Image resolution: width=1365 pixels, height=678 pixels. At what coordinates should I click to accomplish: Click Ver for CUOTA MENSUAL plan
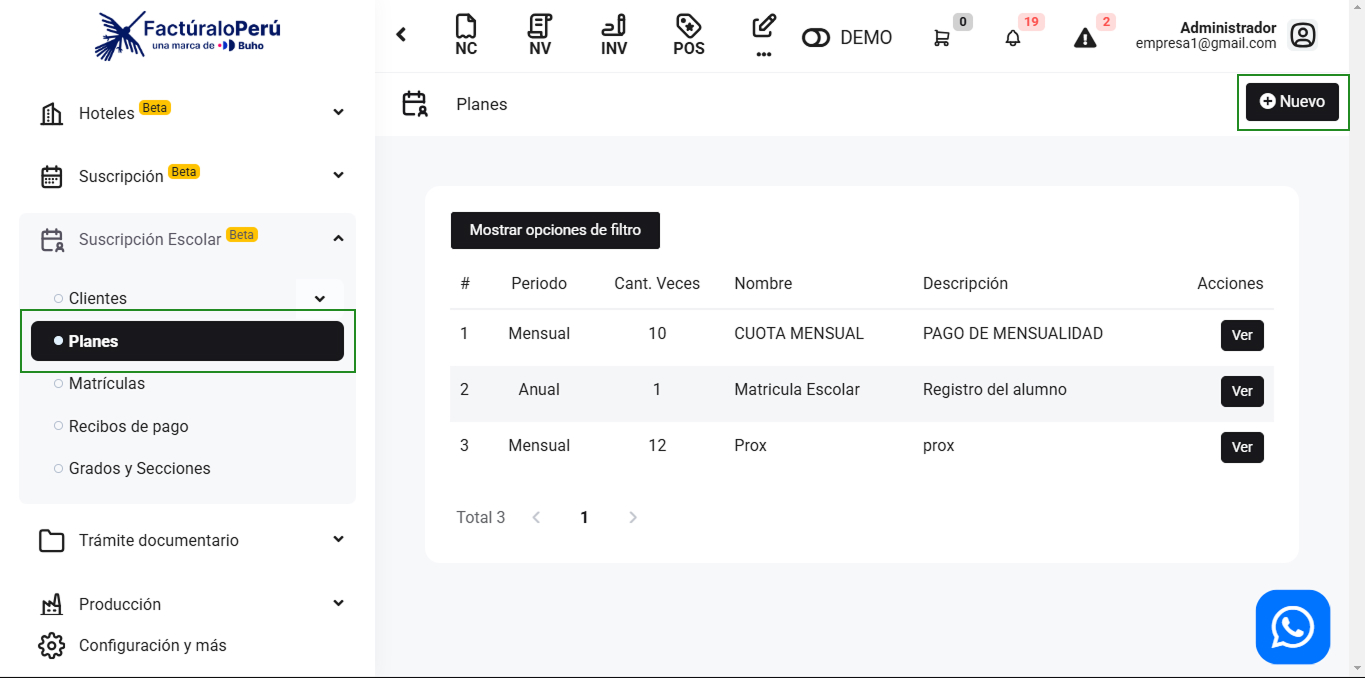click(x=1242, y=335)
